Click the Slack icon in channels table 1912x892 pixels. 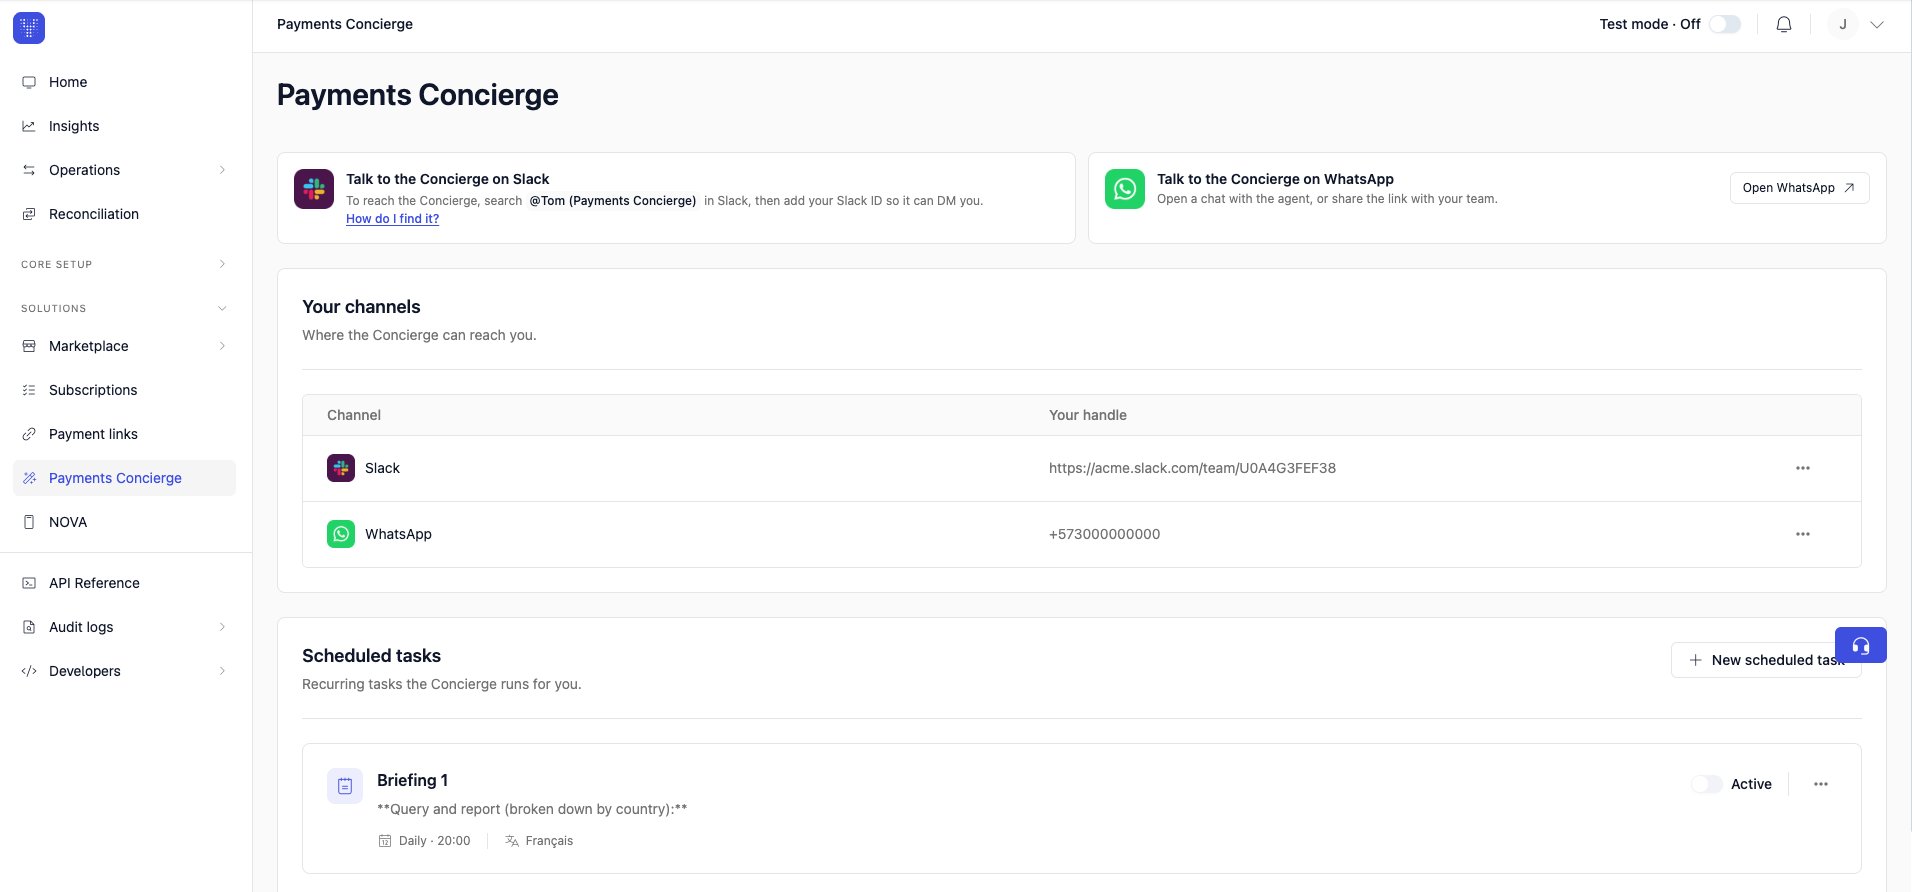[341, 468]
